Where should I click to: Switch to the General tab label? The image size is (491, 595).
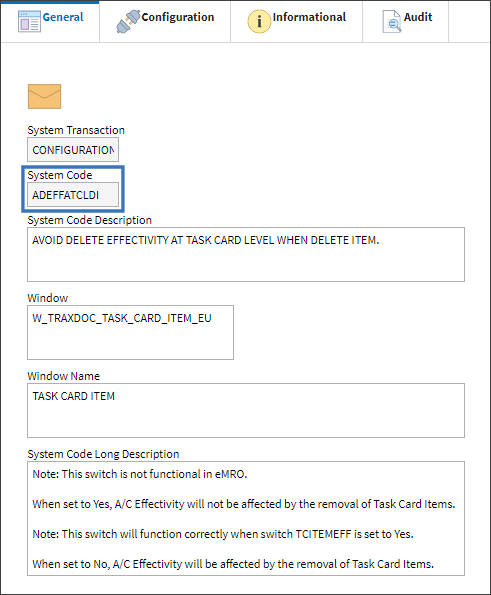tap(63, 17)
